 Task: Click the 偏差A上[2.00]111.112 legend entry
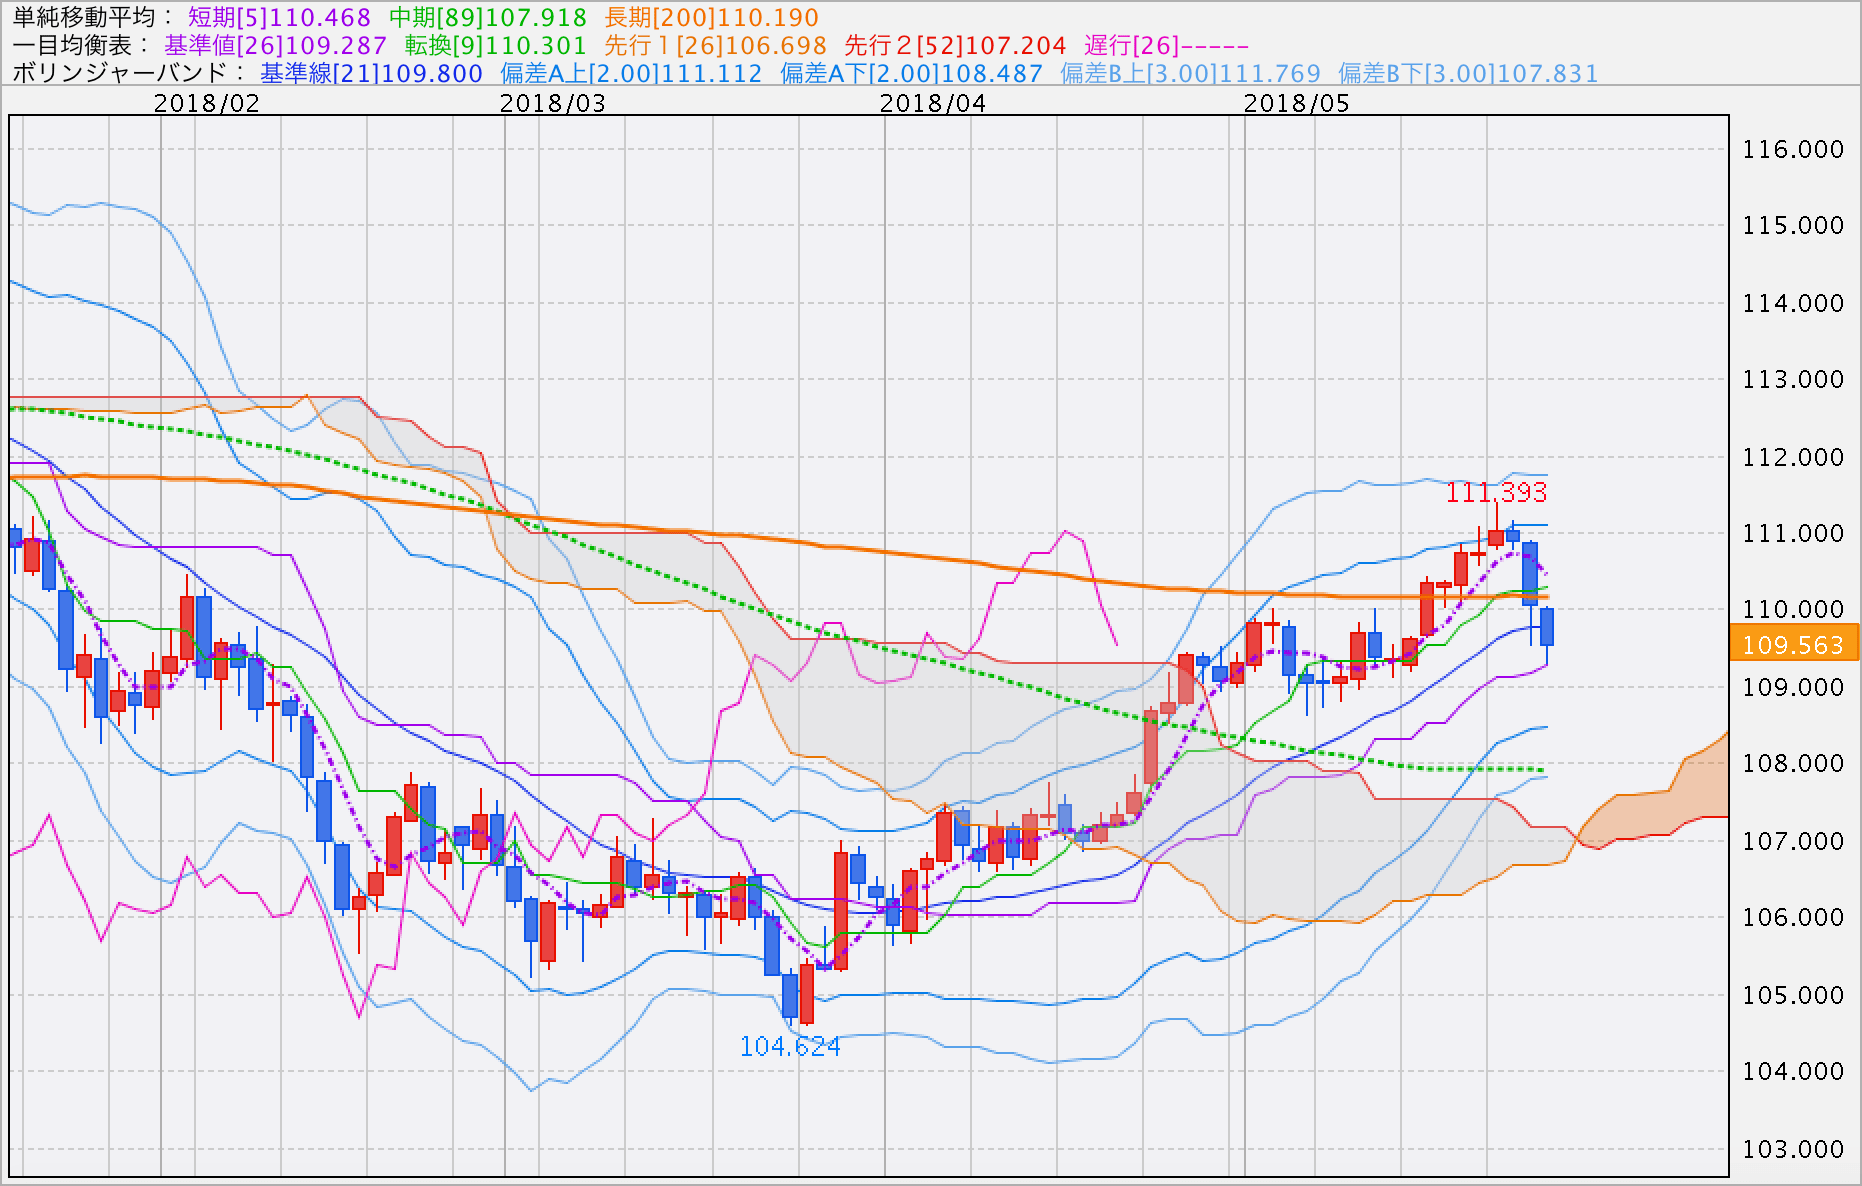[631, 73]
